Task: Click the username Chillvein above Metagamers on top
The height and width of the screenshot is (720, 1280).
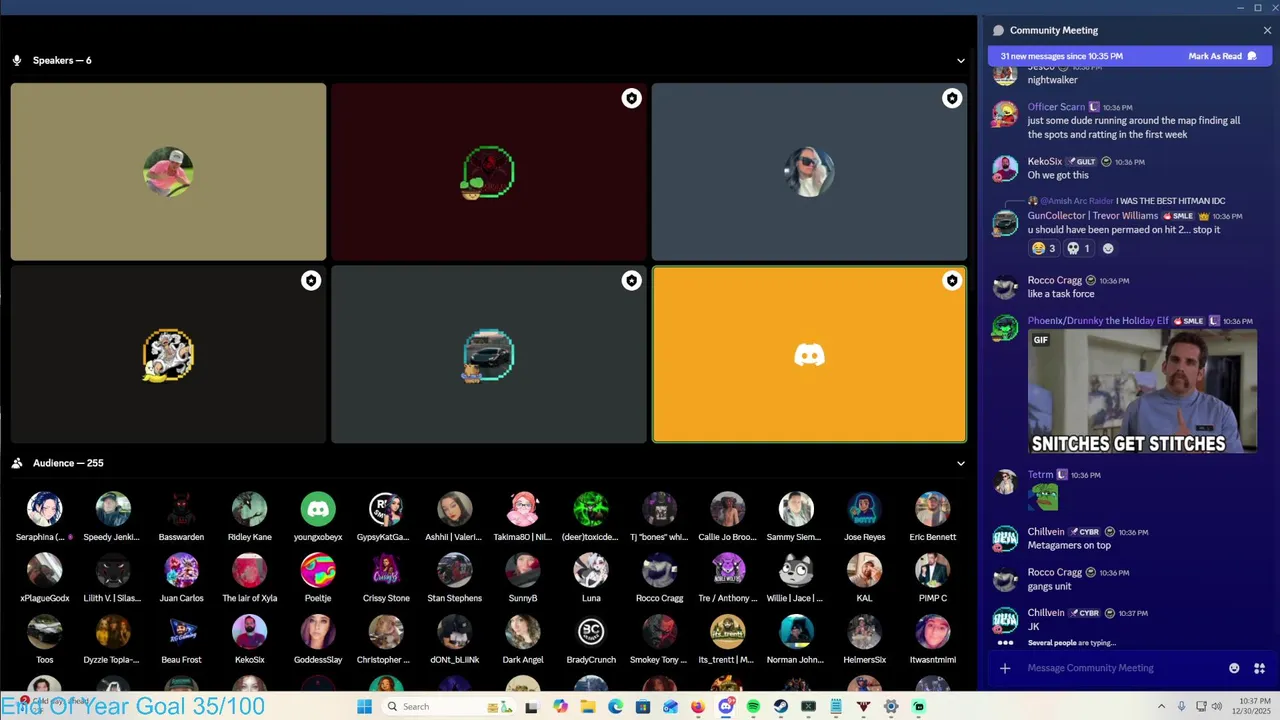Action: (1046, 532)
